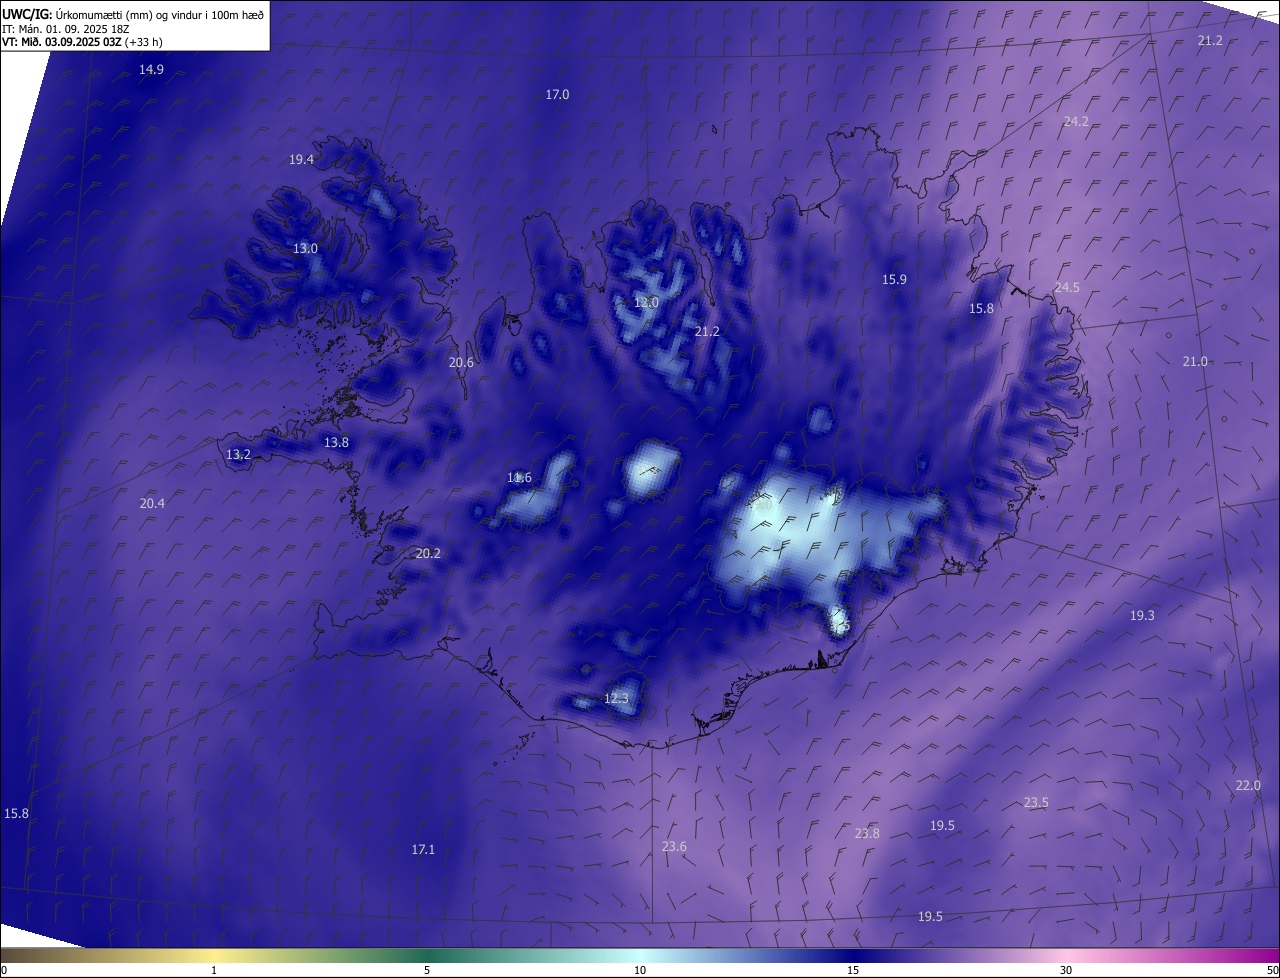Click the colorbar tick label 0
This screenshot has height=978, width=1280.
(x=4, y=970)
